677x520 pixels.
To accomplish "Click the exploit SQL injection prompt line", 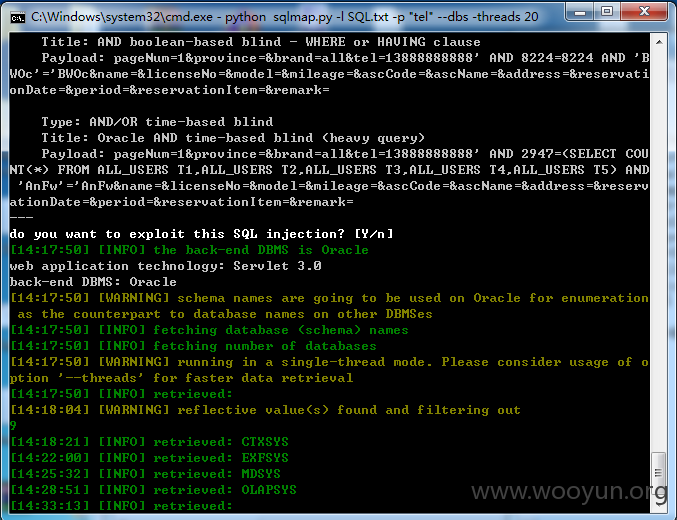I will (202, 234).
